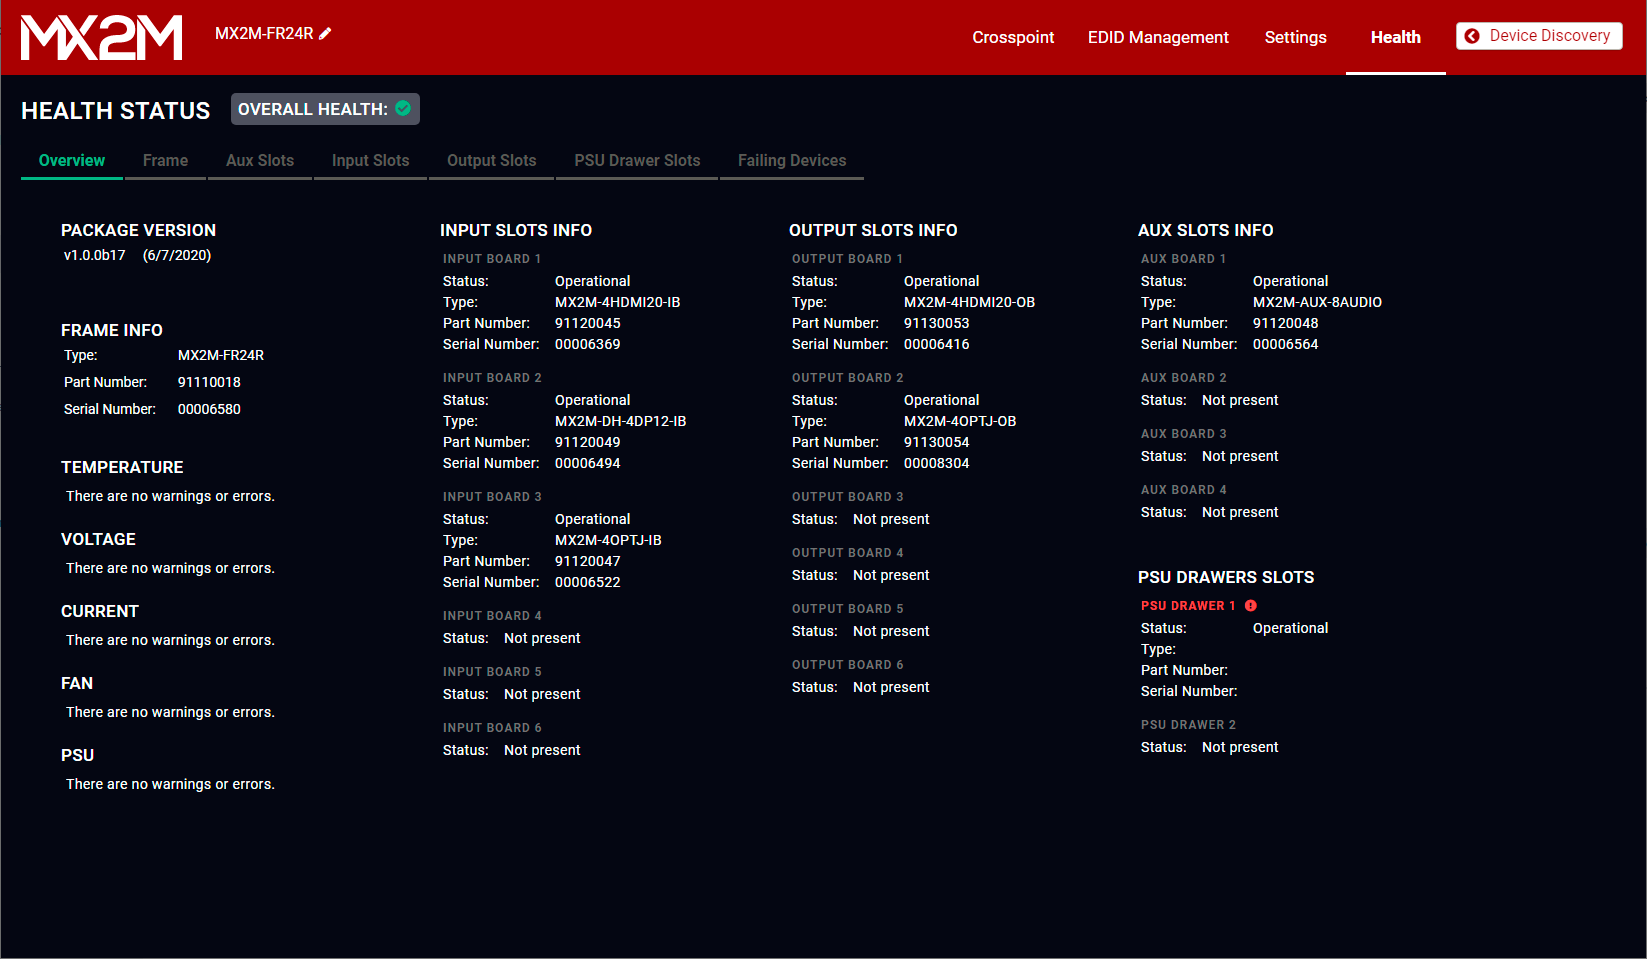Screen dimensions: 1647x959
Task: Click the INPUT BOARD 1 label
Action: pos(492,259)
